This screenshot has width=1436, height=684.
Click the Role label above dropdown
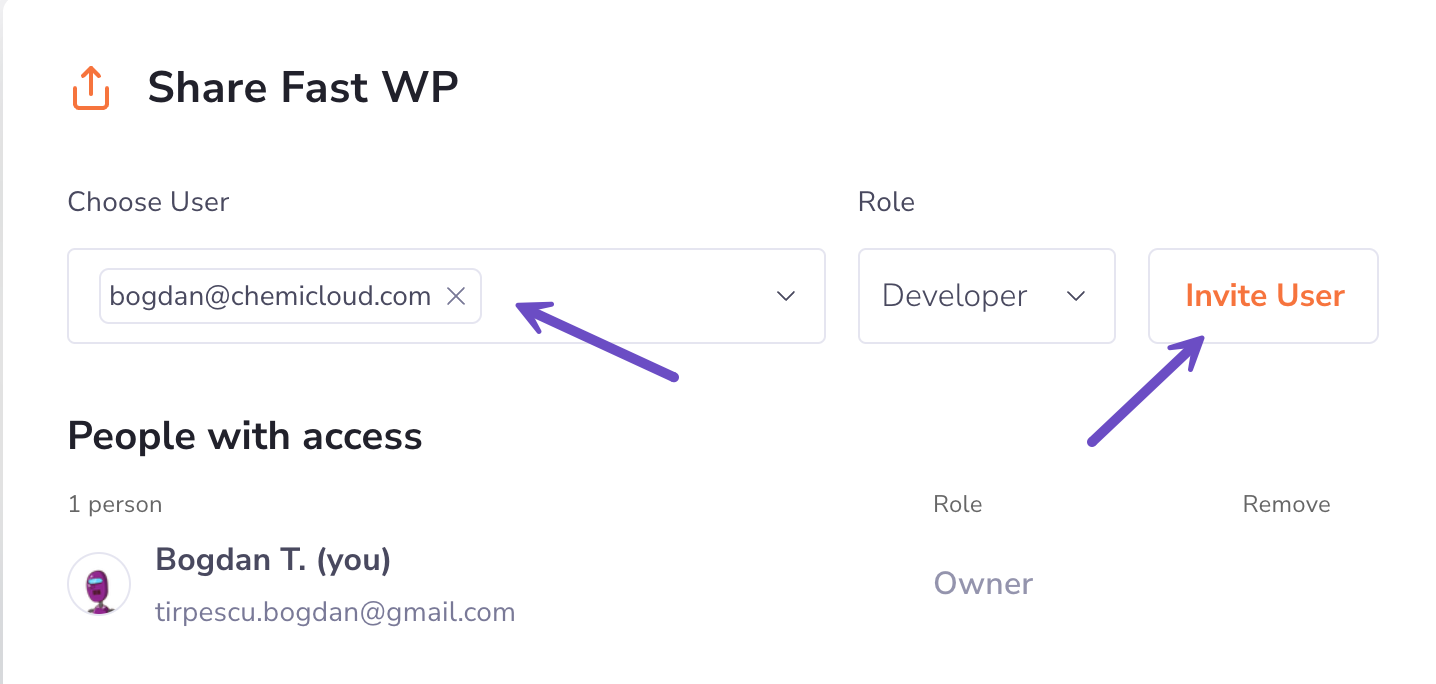point(886,202)
